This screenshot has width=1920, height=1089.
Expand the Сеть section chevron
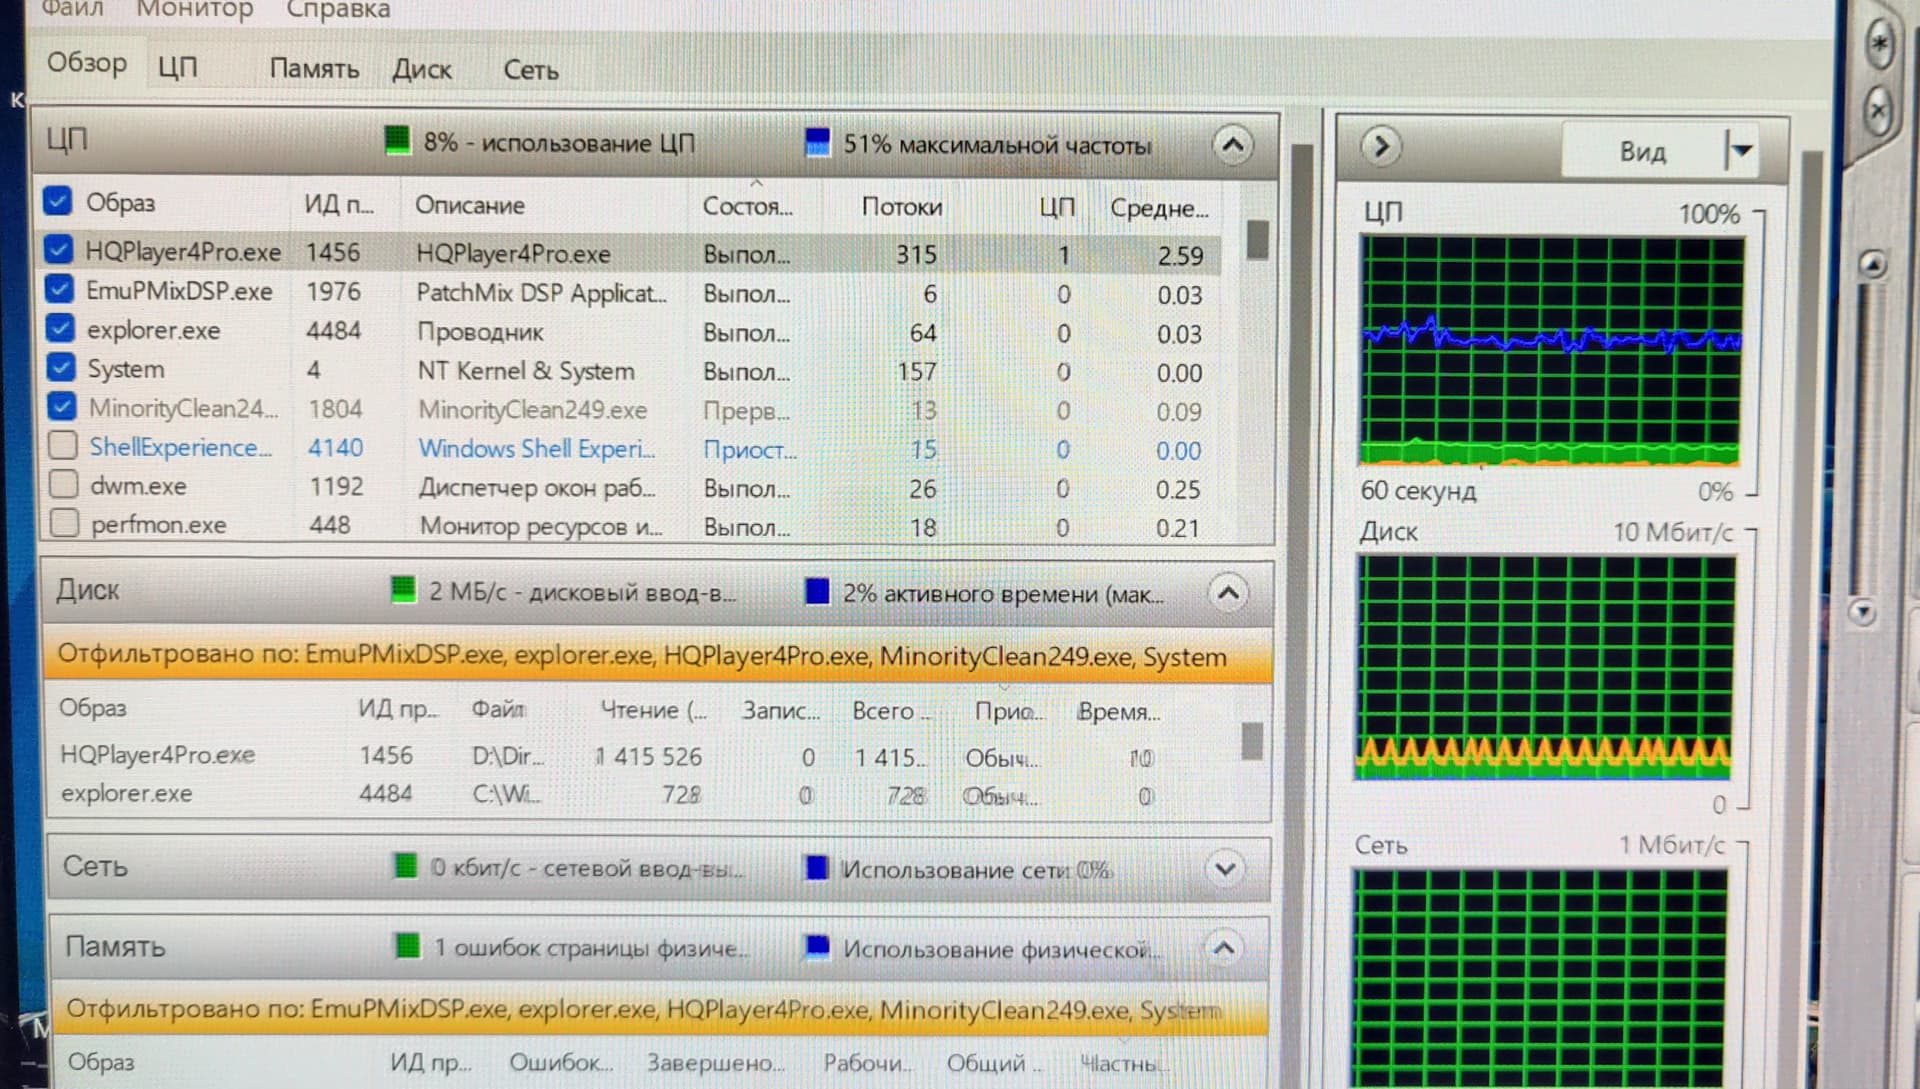(1225, 868)
